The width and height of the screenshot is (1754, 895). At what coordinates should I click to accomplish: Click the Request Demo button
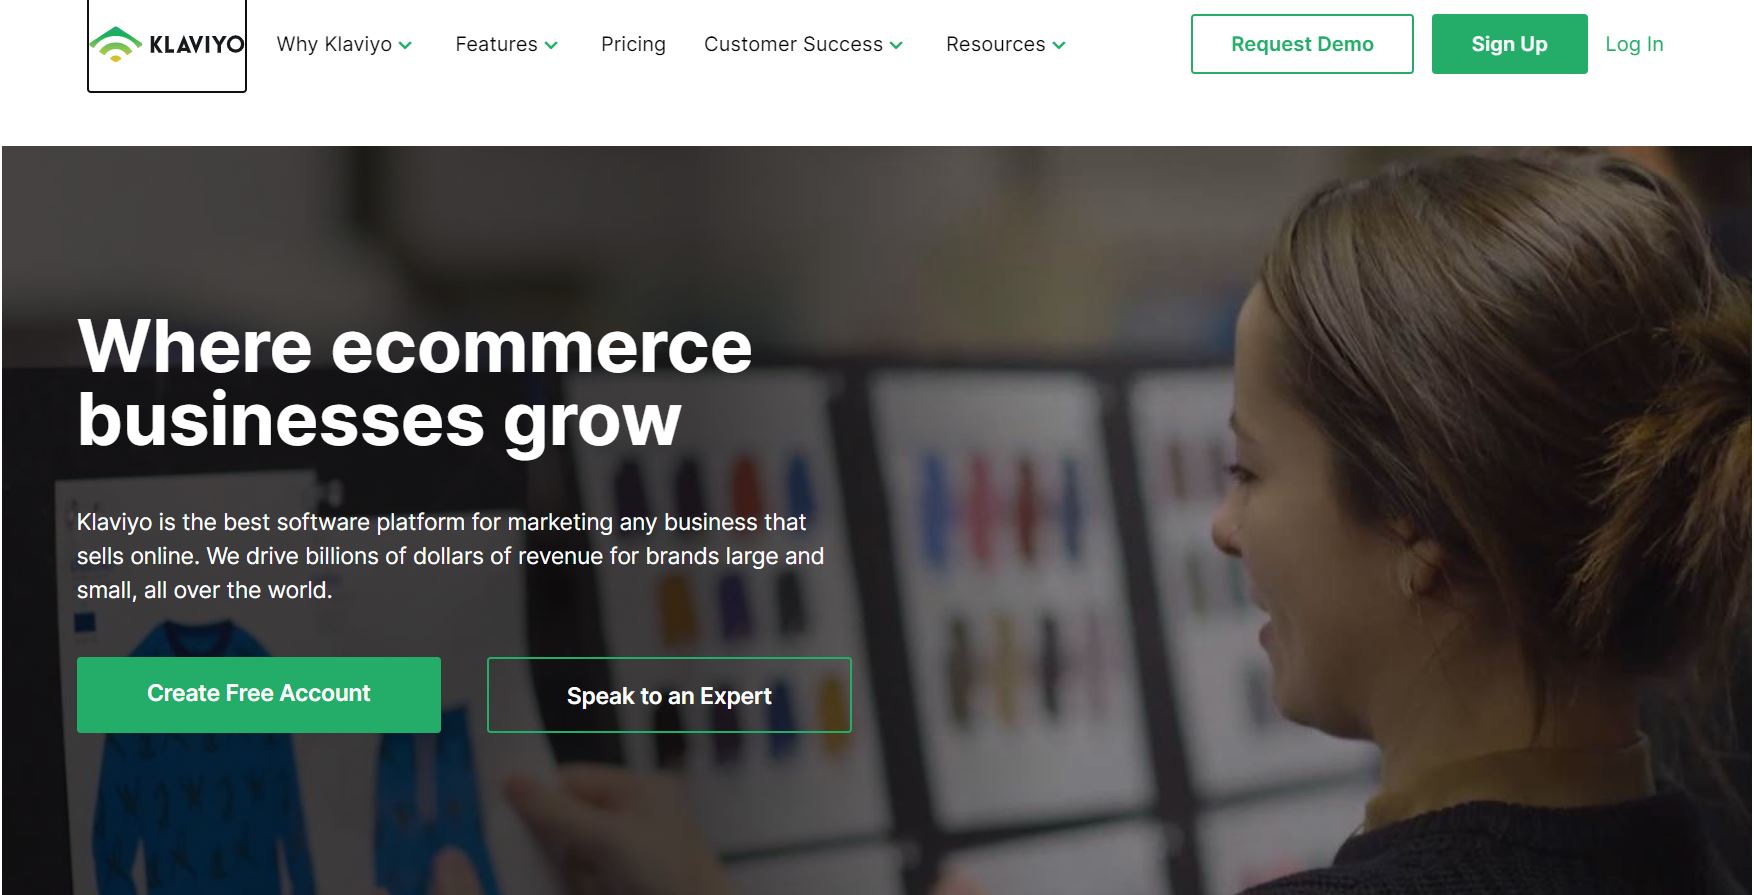(x=1302, y=44)
